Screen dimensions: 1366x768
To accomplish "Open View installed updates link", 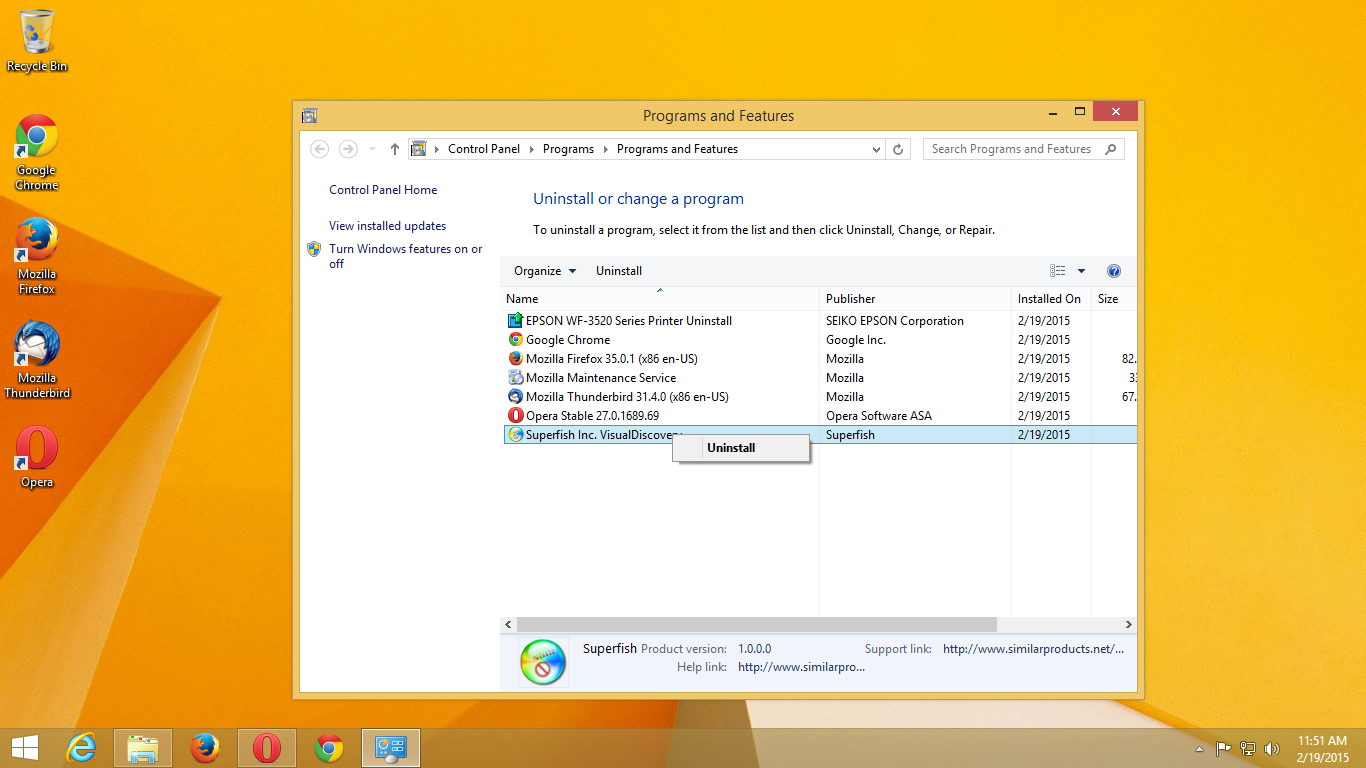I will pyautogui.click(x=387, y=226).
